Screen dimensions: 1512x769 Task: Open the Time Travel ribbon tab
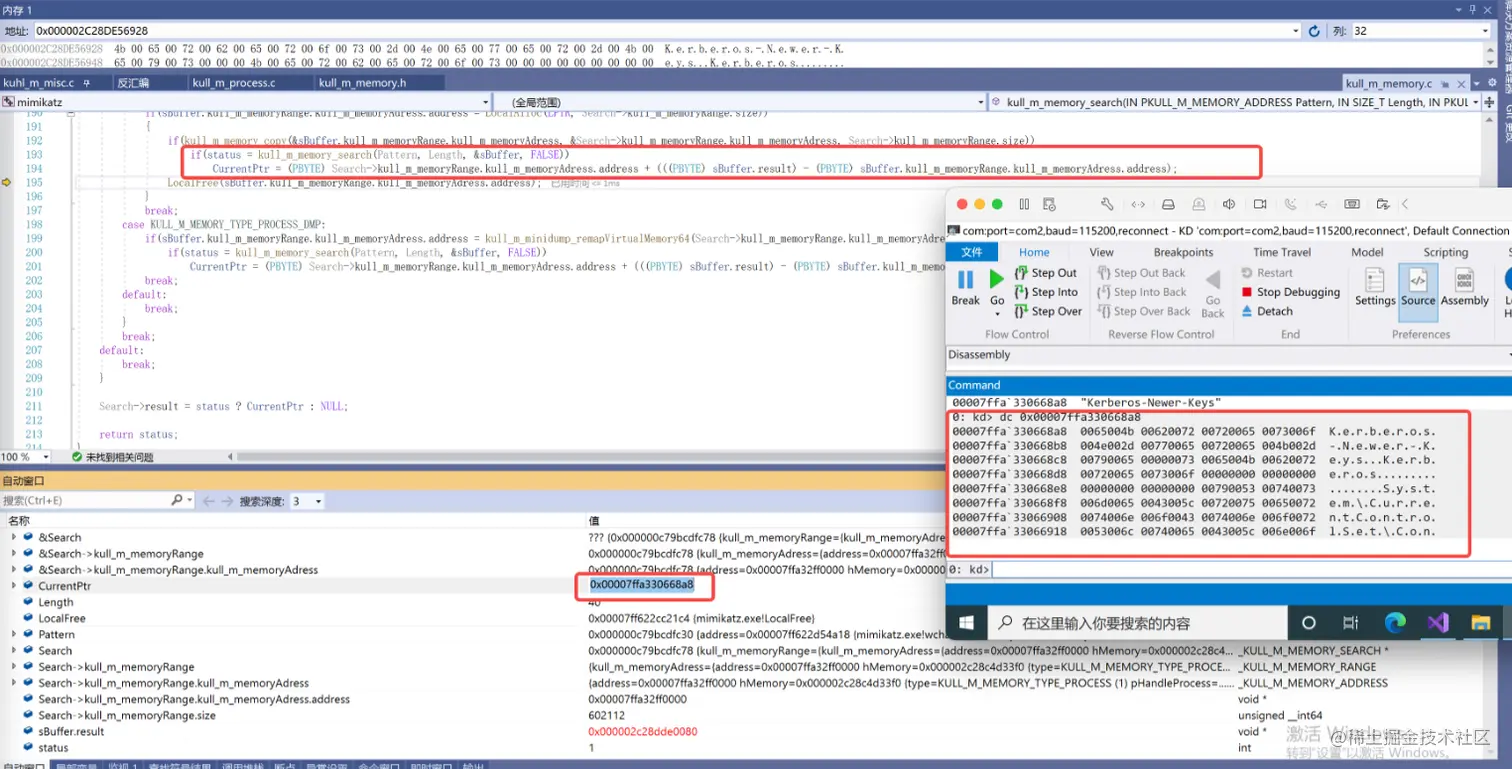click(x=1282, y=252)
